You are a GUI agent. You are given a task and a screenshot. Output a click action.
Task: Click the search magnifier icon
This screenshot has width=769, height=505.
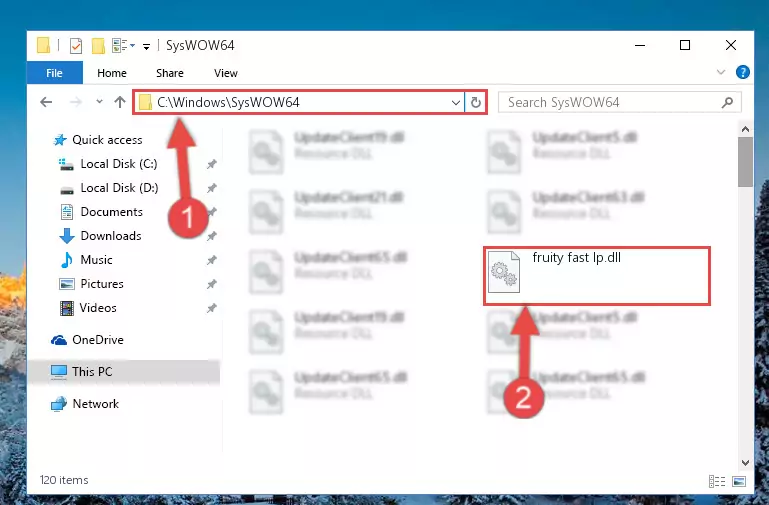727,102
